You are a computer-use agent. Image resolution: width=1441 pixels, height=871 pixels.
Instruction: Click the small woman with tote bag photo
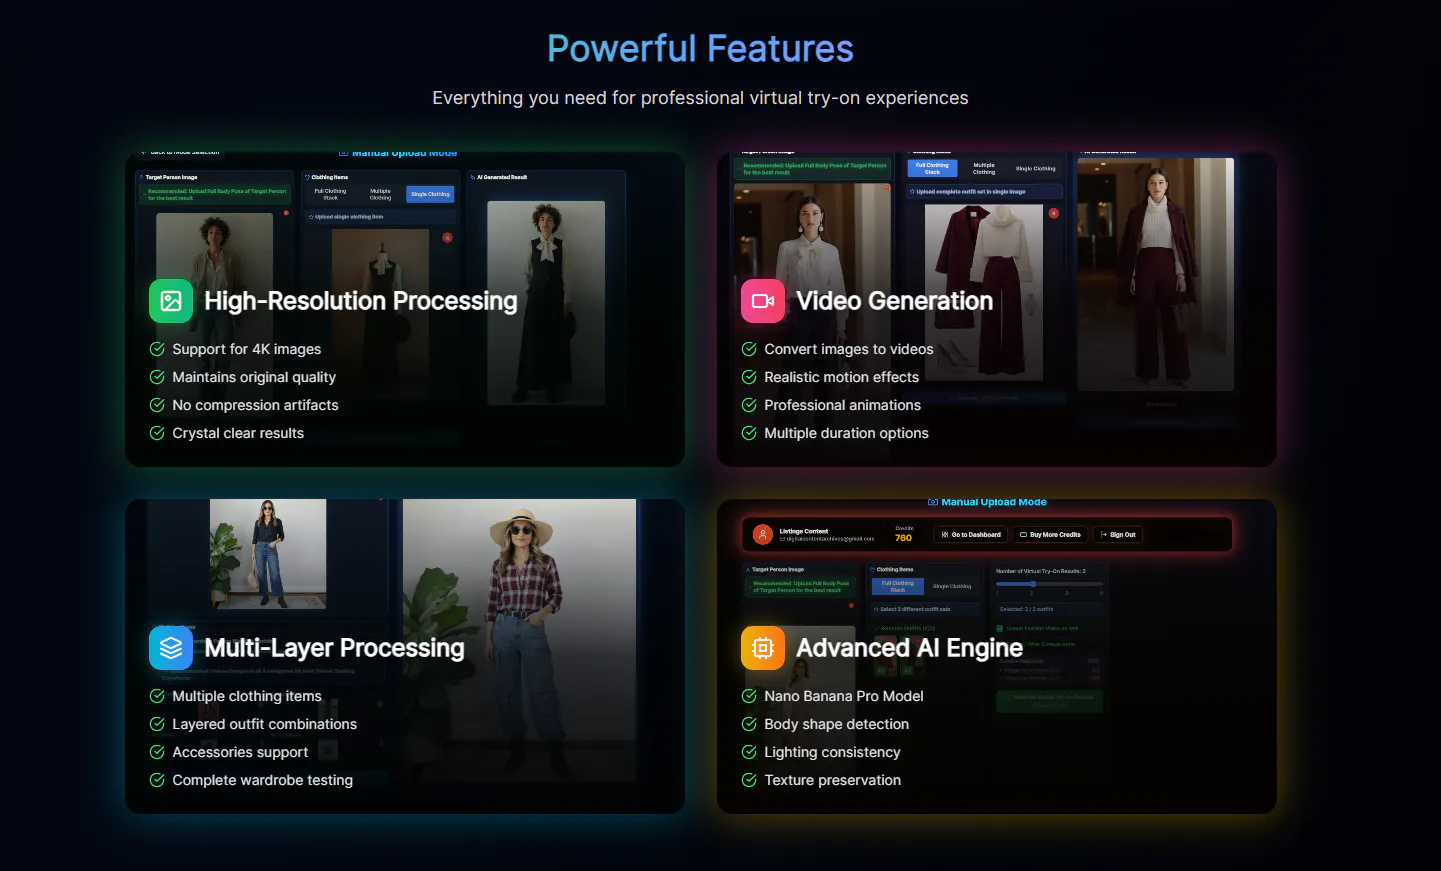(268, 553)
